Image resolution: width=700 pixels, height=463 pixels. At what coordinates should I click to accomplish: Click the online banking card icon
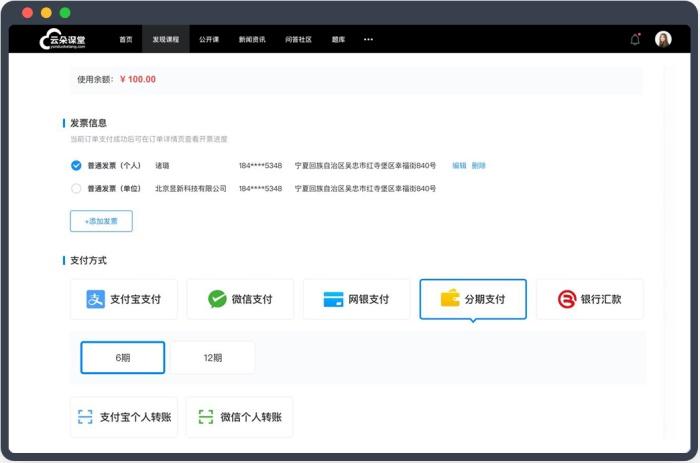point(333,299)
